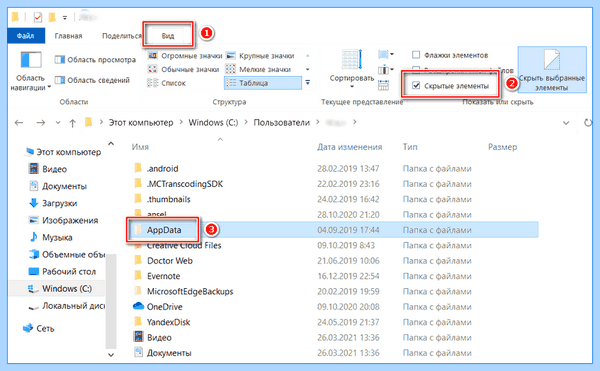600x371 pixels.
Task: Select Этот компьютер in navigation pane
Action: pyautogui.click(x=63, y=152)
